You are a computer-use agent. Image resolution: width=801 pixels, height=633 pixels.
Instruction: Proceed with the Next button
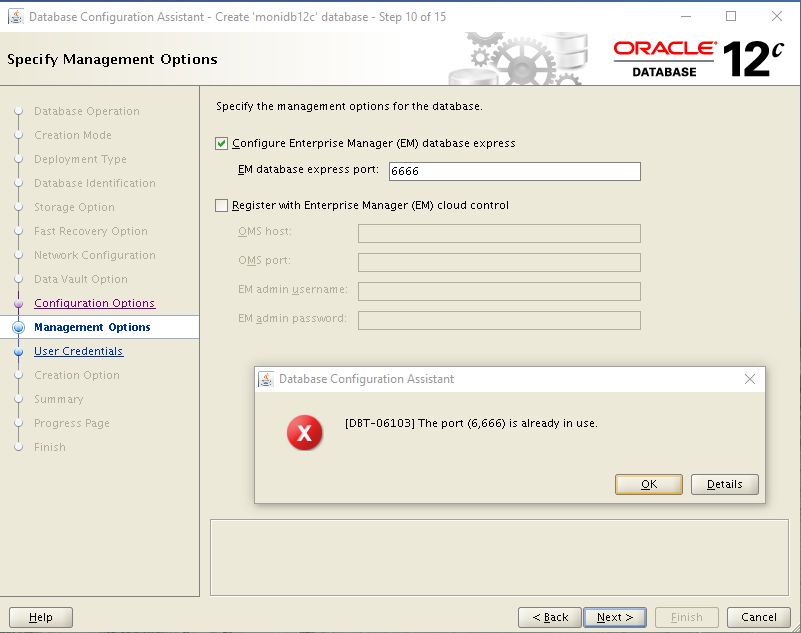tap(615, 617)
